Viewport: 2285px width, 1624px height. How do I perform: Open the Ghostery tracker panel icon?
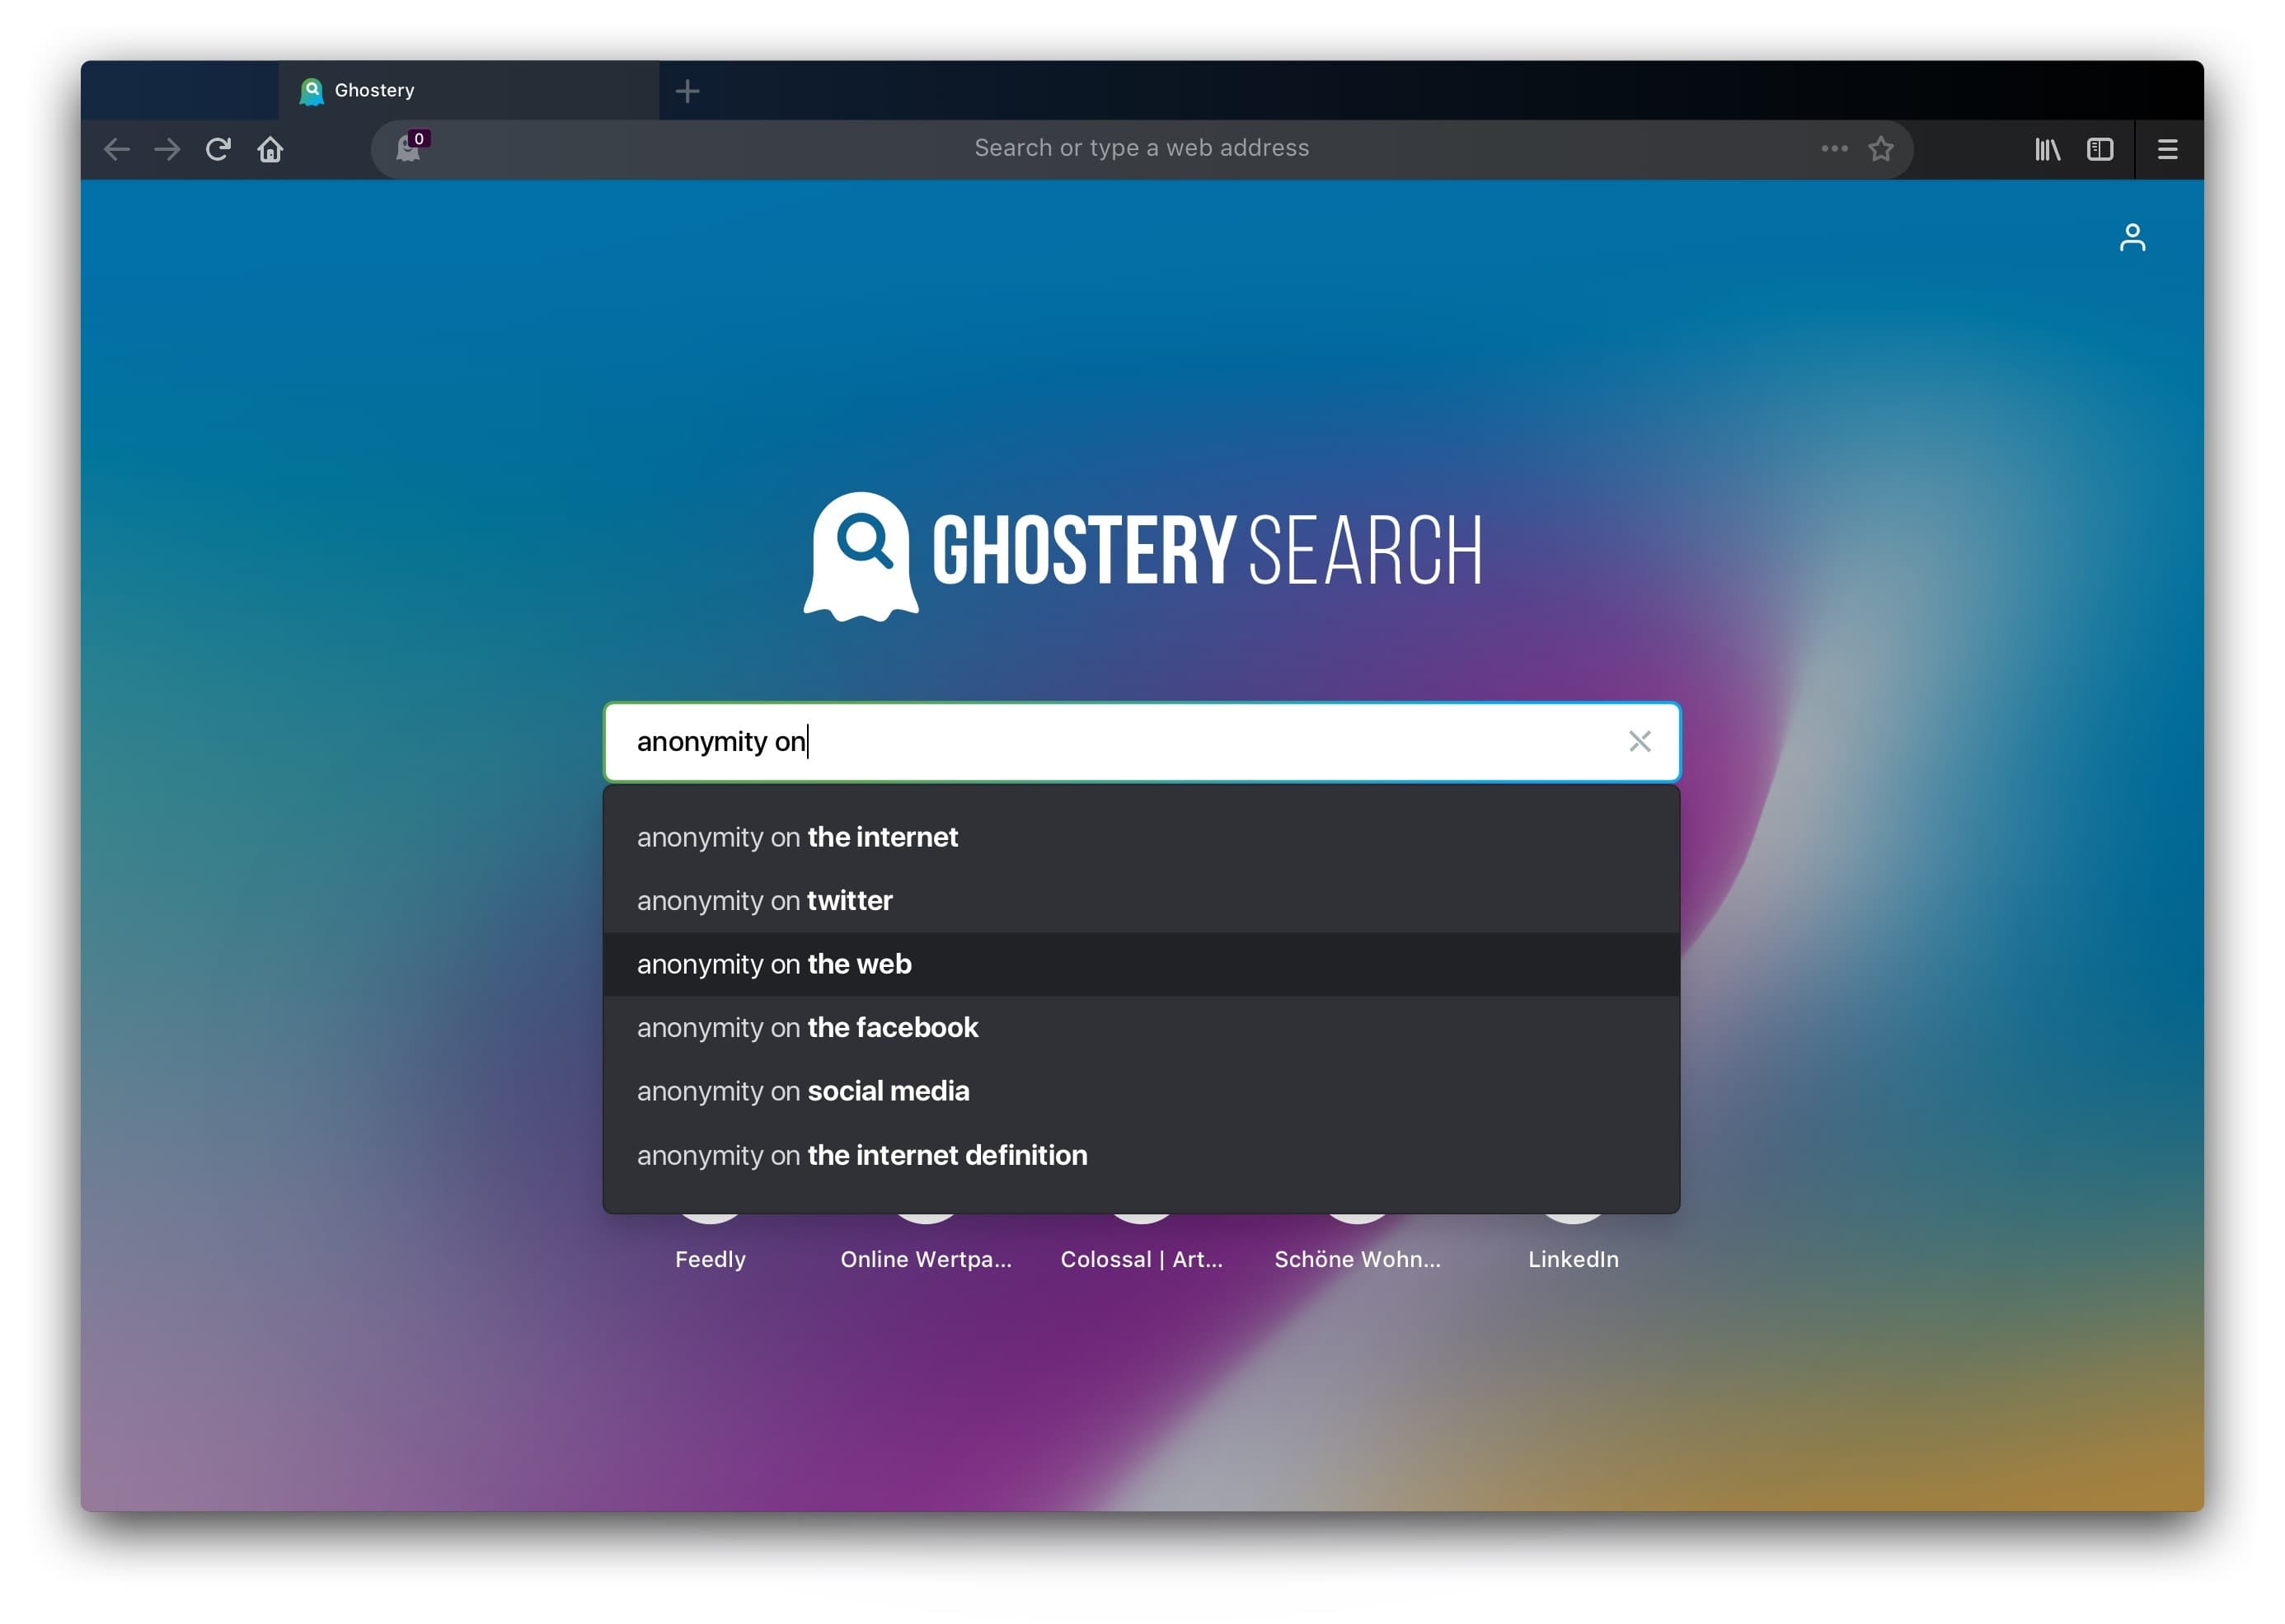409,148
